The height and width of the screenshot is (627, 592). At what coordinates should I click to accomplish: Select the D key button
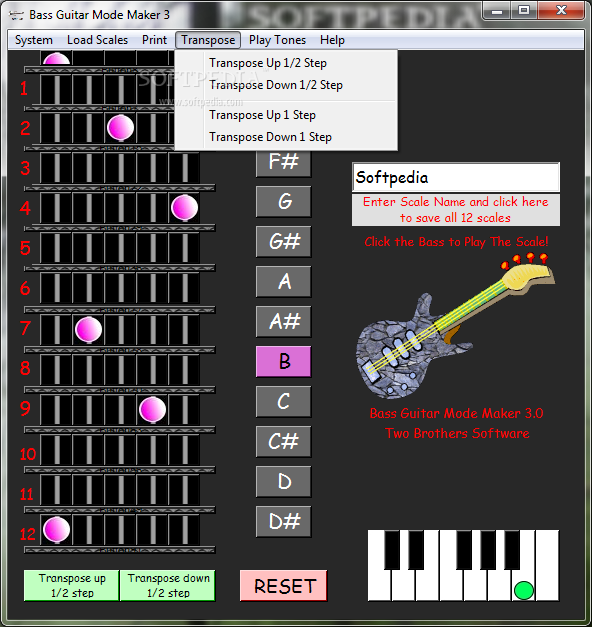click(284, 481)
